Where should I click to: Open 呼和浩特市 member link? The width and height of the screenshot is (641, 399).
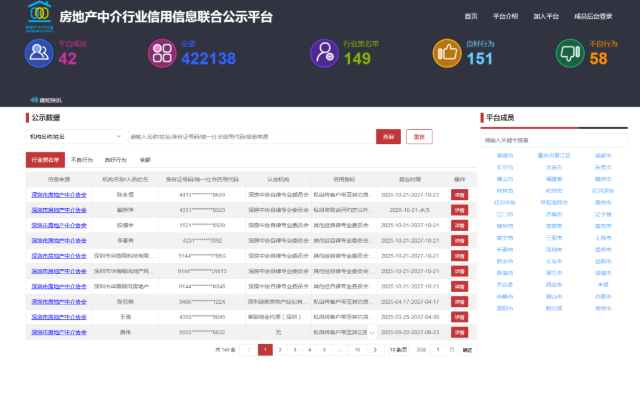pyautogui.click(x=554, y=202)
